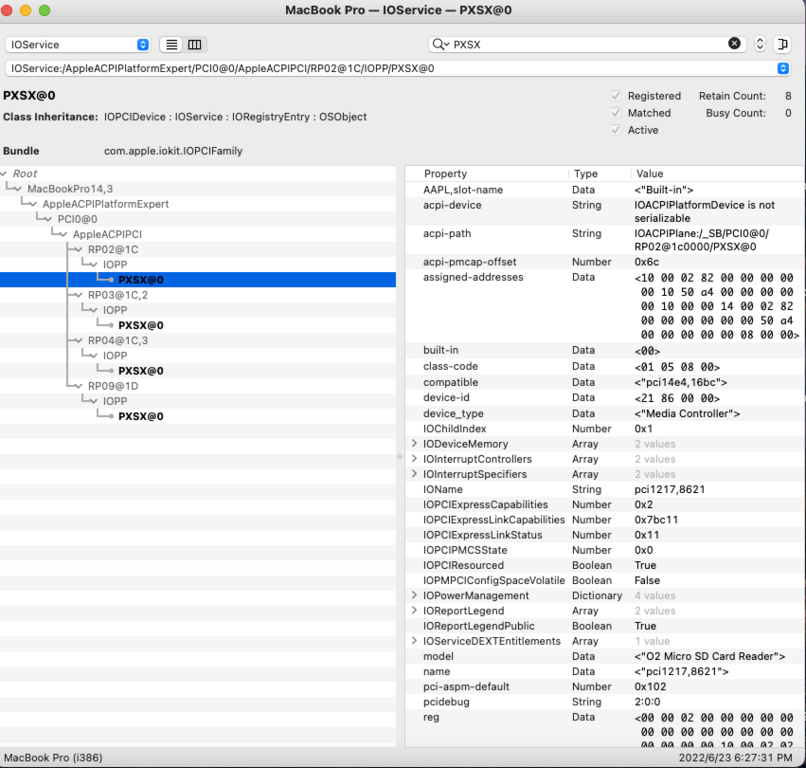Select the MacBookPro14,3 tree node
This screenshot has height=768, width=806.
[70, 189]
